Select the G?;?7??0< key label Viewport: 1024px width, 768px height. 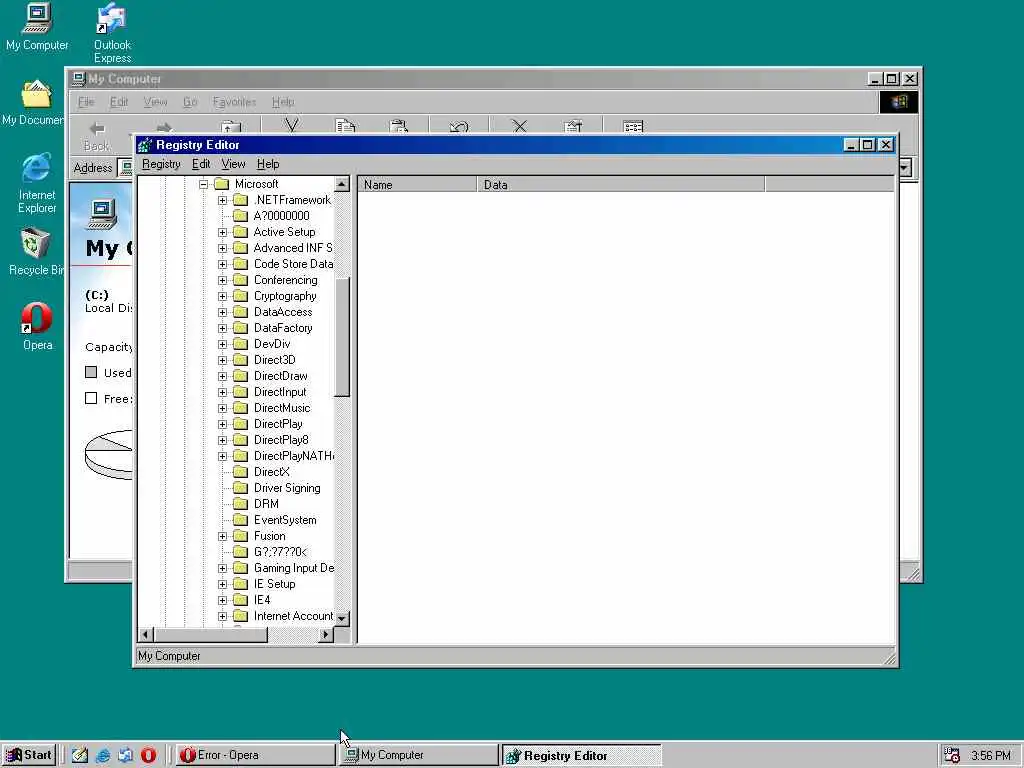pos(280,552)
